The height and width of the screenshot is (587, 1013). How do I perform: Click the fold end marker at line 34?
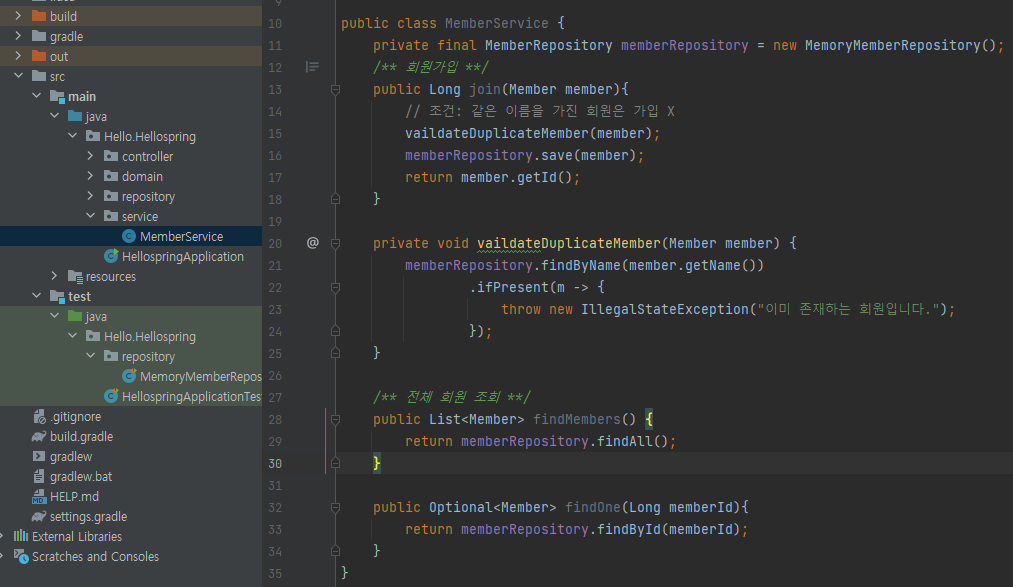point(335,551)
